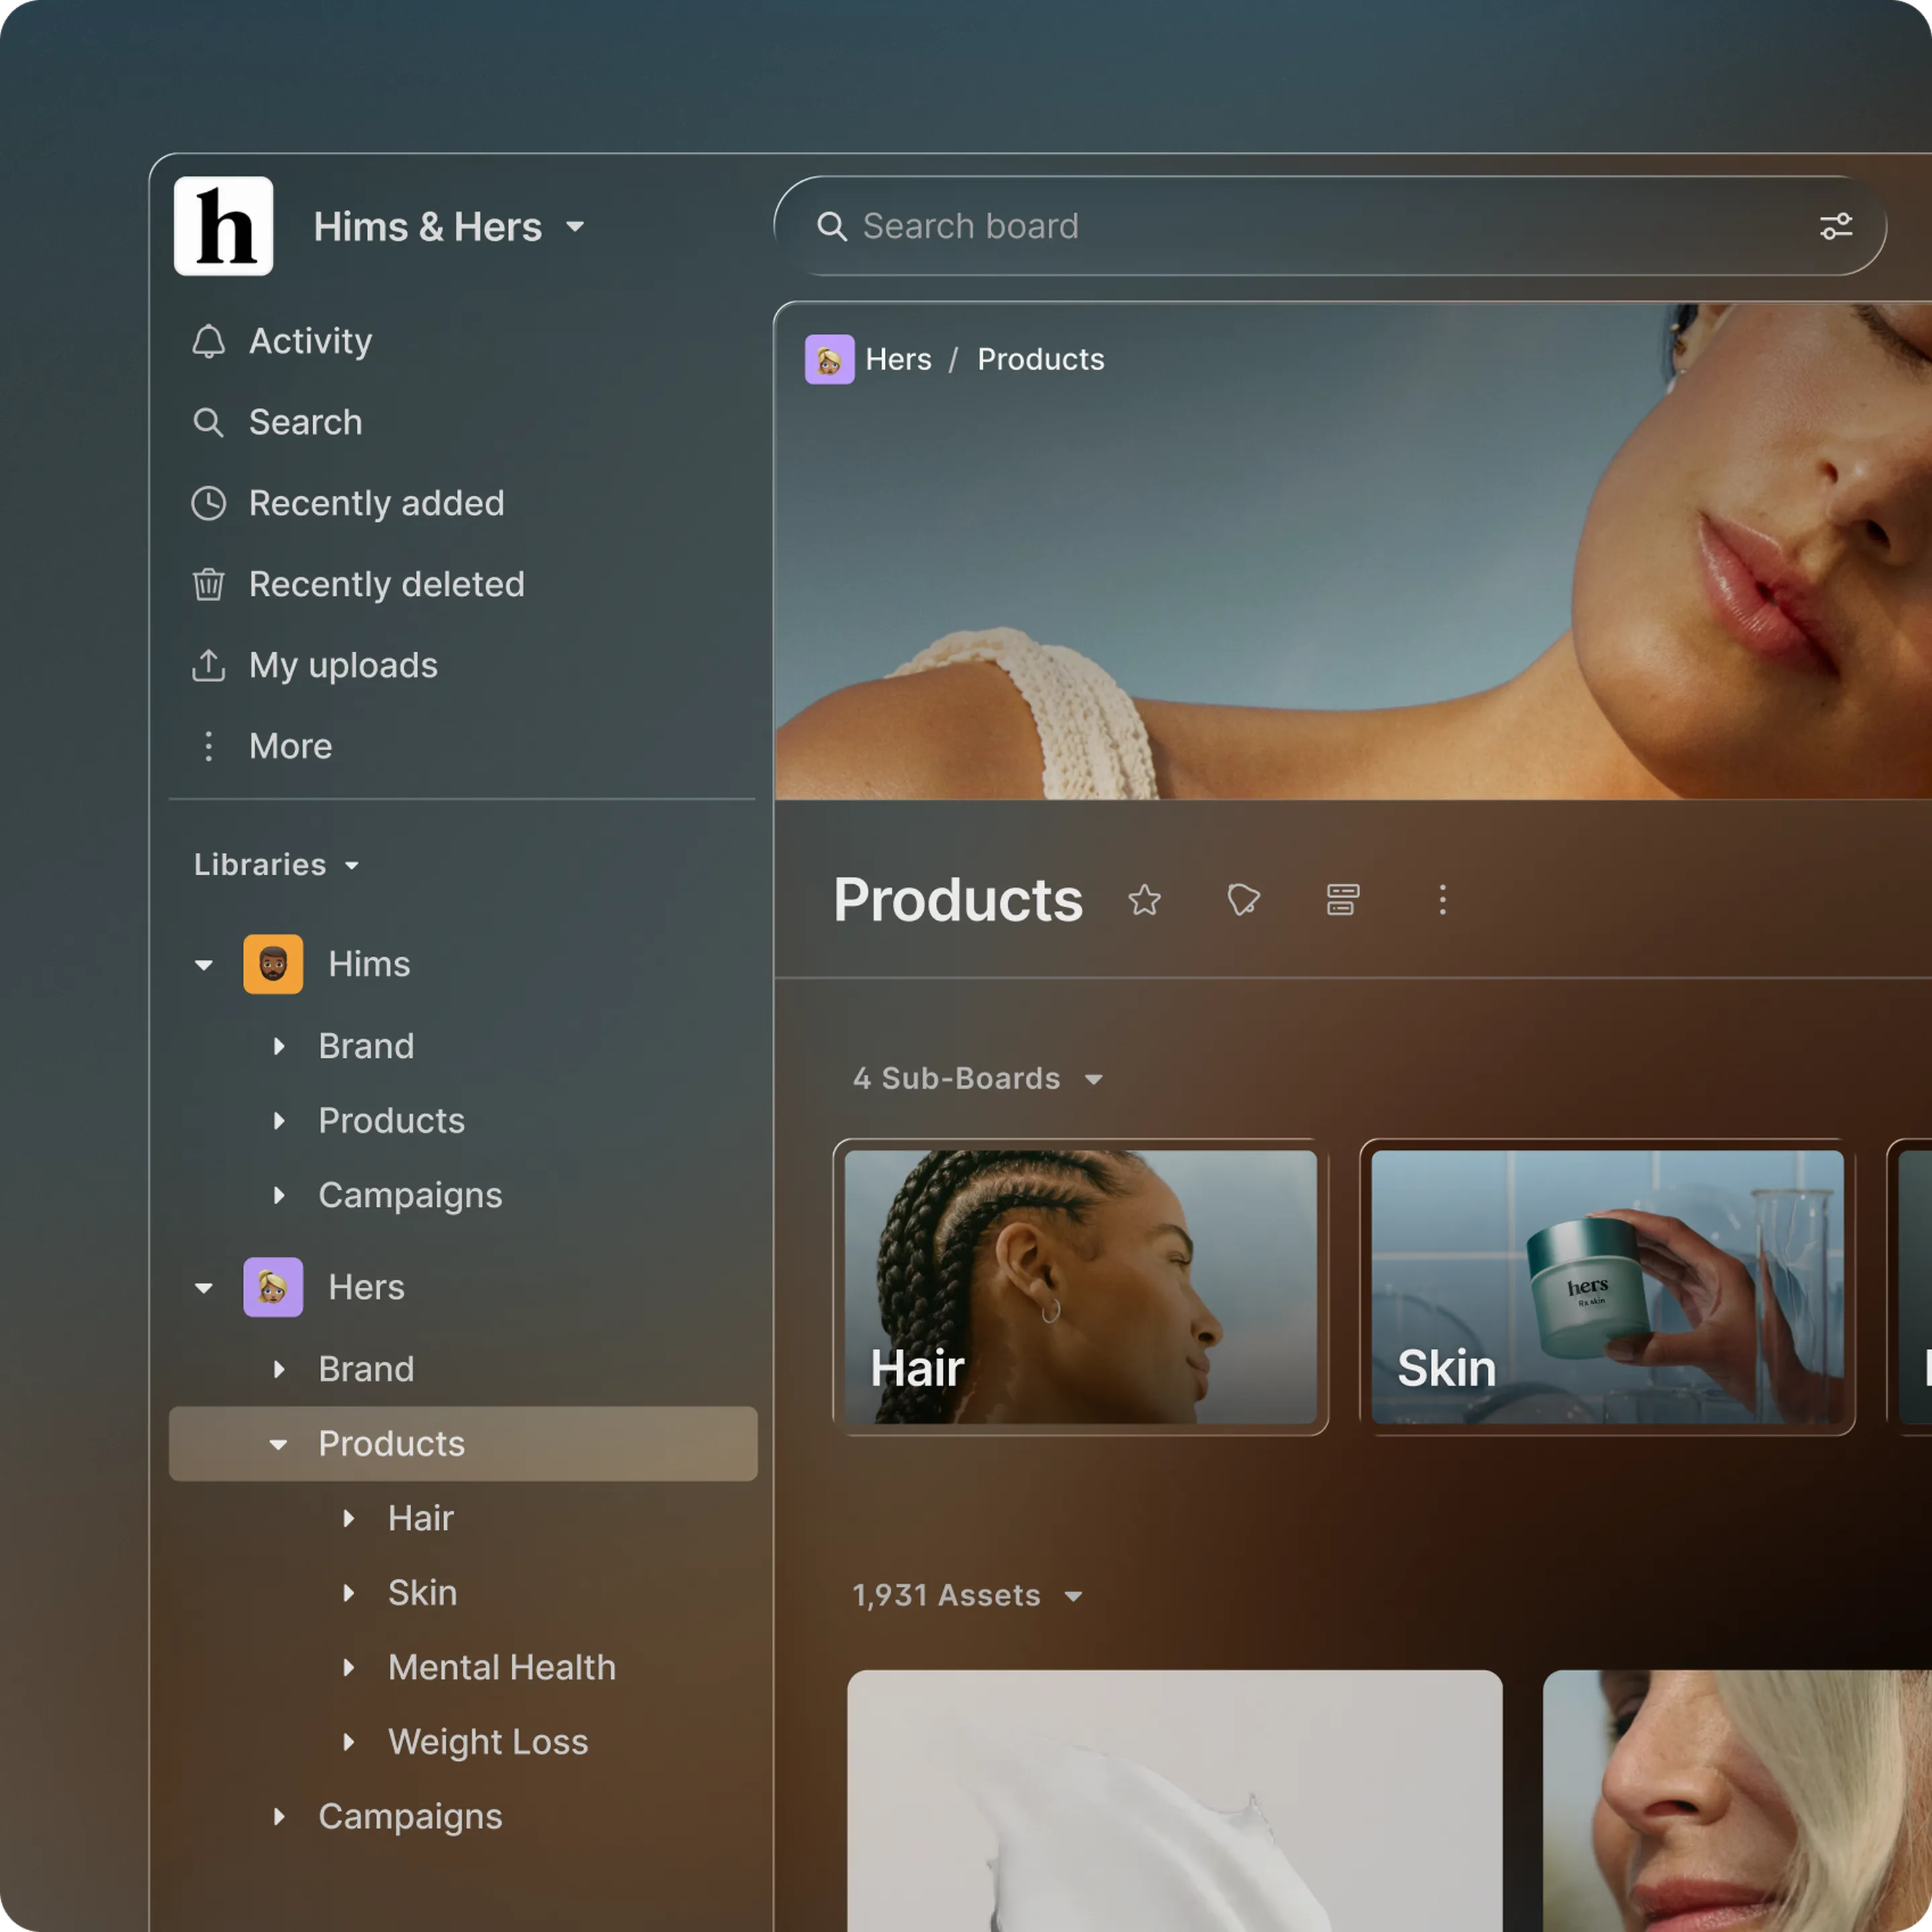The width and height of the screenshot is (1932, 1932).
Task: Open the three-dot menu next to Products
Action: pos(1442,900)
